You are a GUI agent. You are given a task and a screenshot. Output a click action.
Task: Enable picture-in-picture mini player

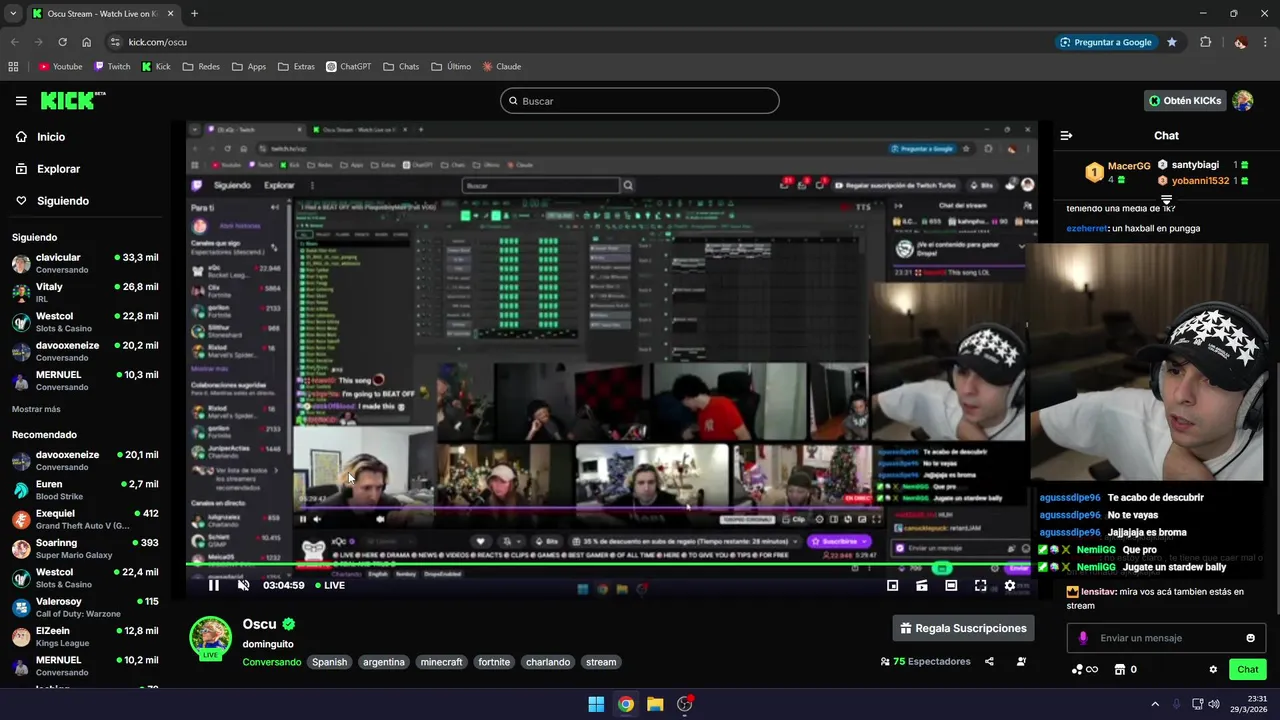(x=892, y=585)
